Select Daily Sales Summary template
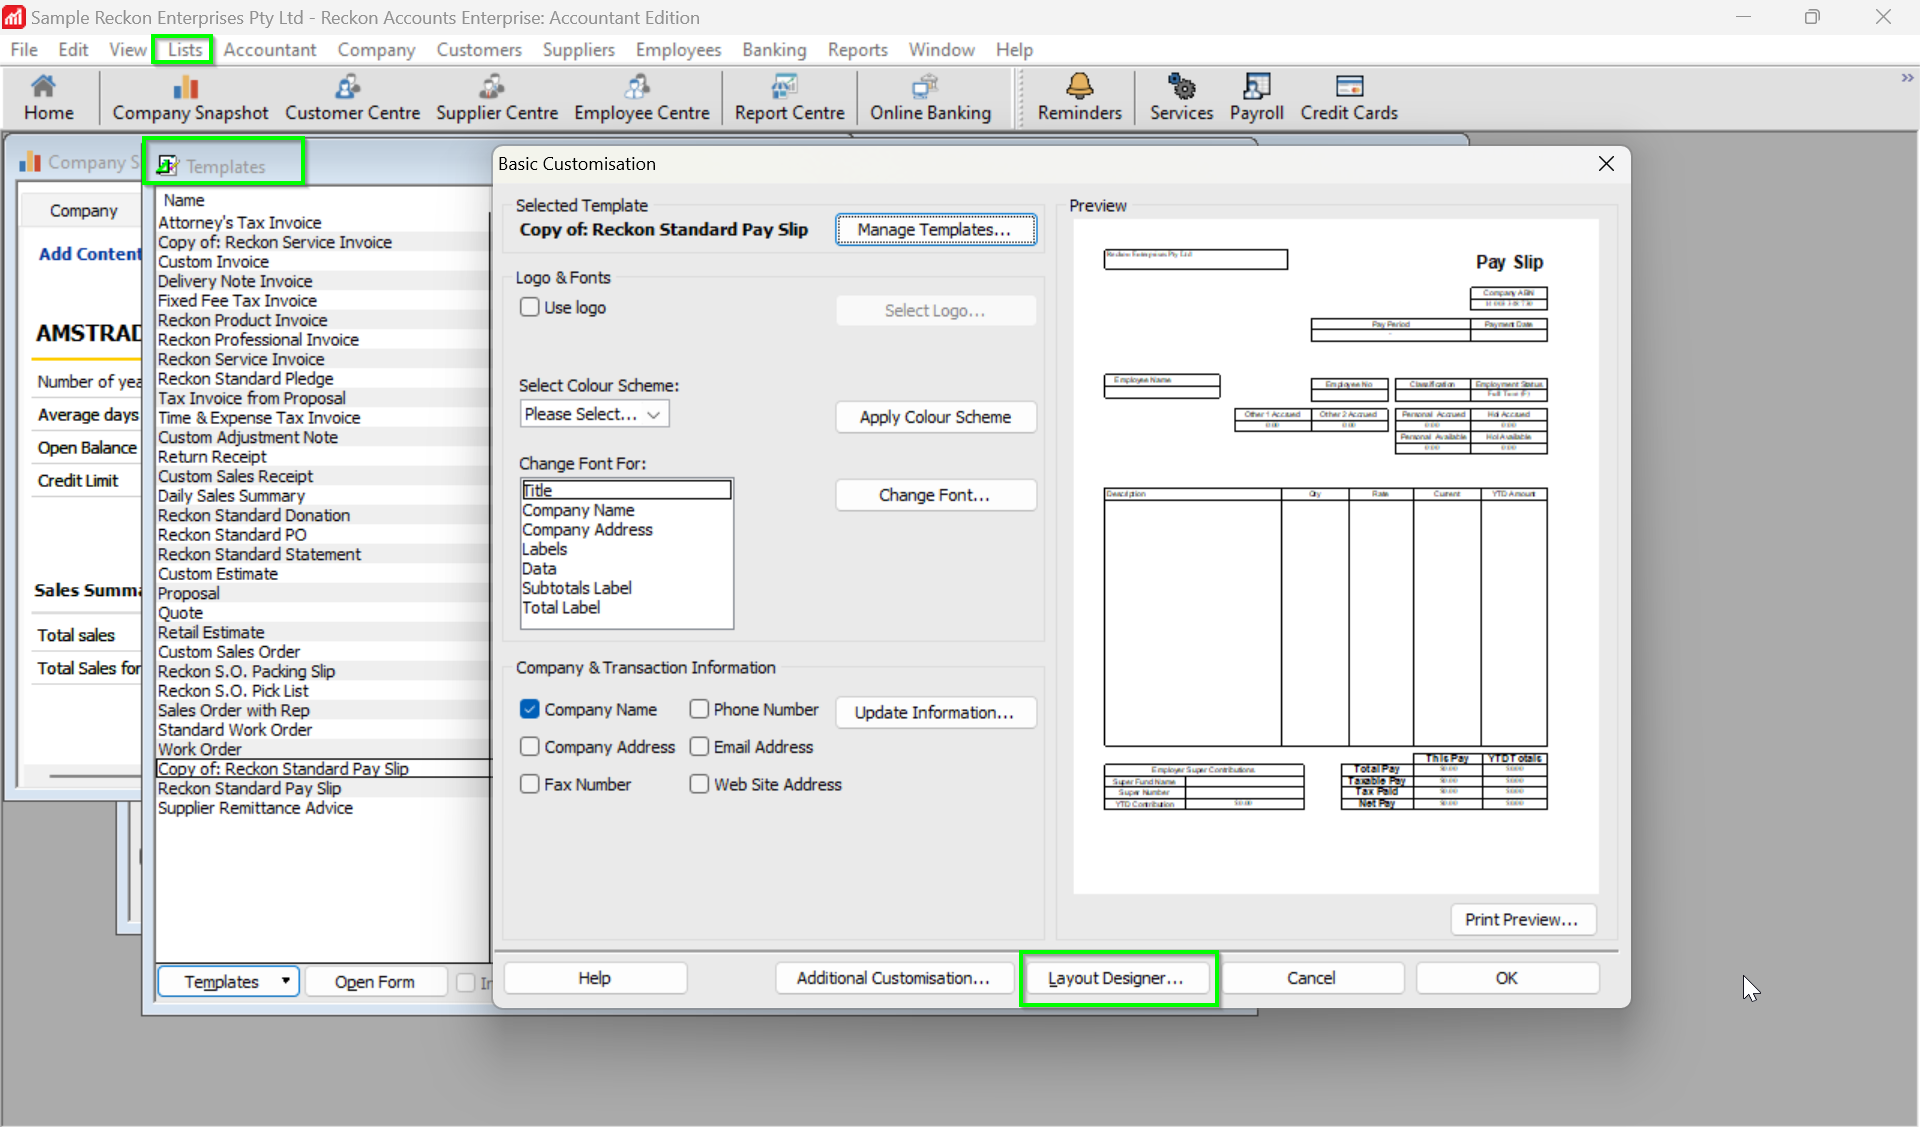1920x1127 pixels. pyautogui.click(x=323, y=495)
